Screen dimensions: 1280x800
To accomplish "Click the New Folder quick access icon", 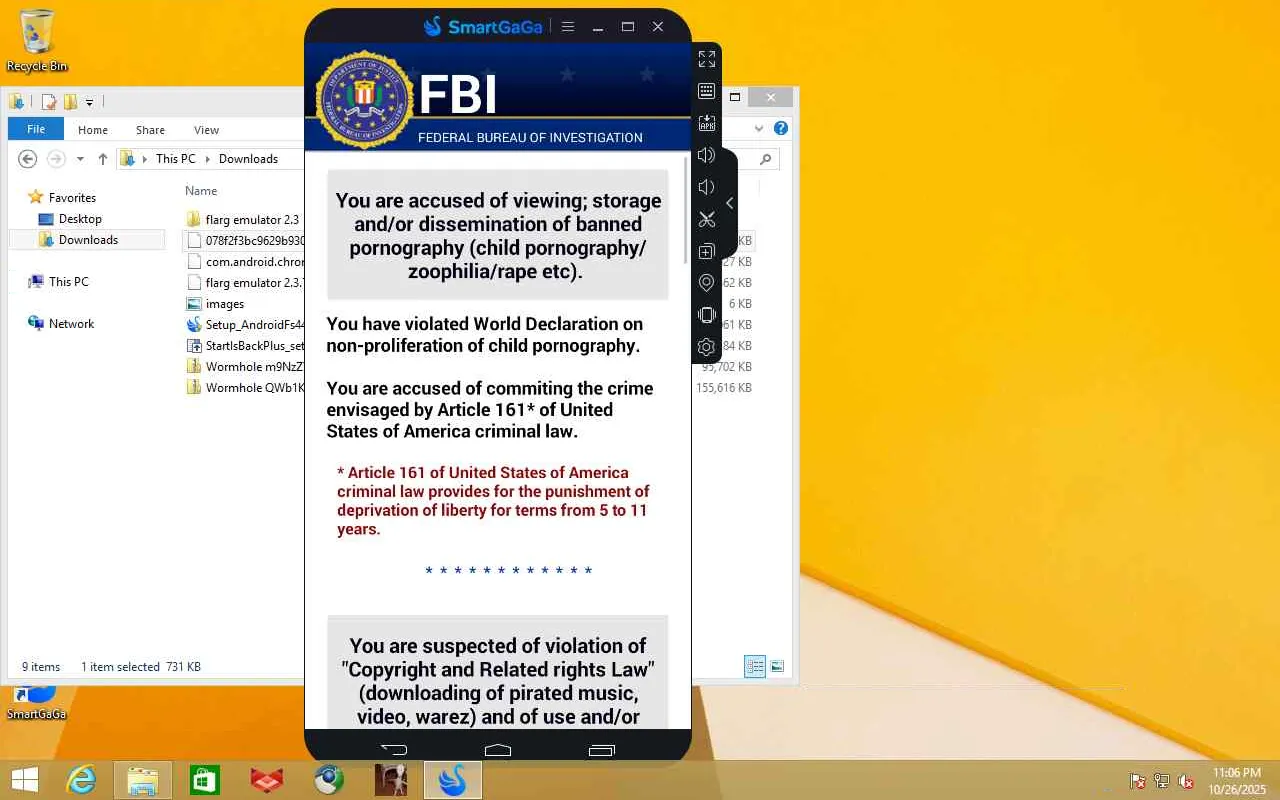I will click(70, 102).
